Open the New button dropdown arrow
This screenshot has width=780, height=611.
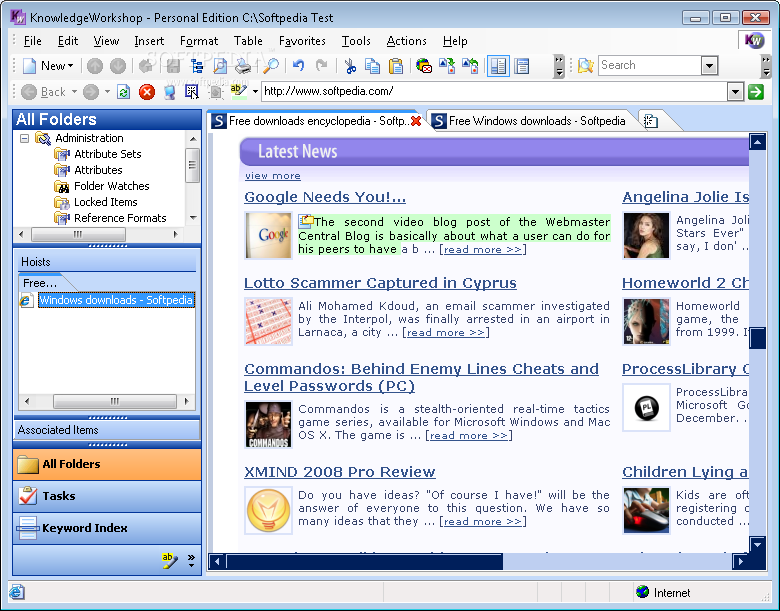click(x=71, y=66)
